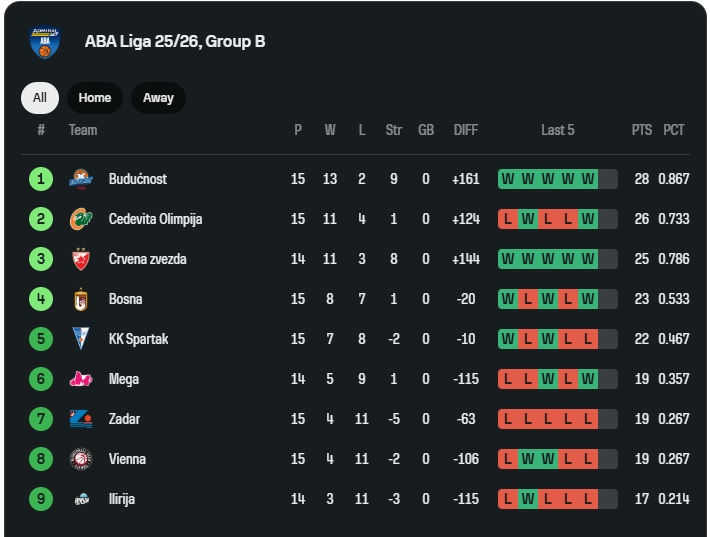Click the Ilirija team logo

80,499
